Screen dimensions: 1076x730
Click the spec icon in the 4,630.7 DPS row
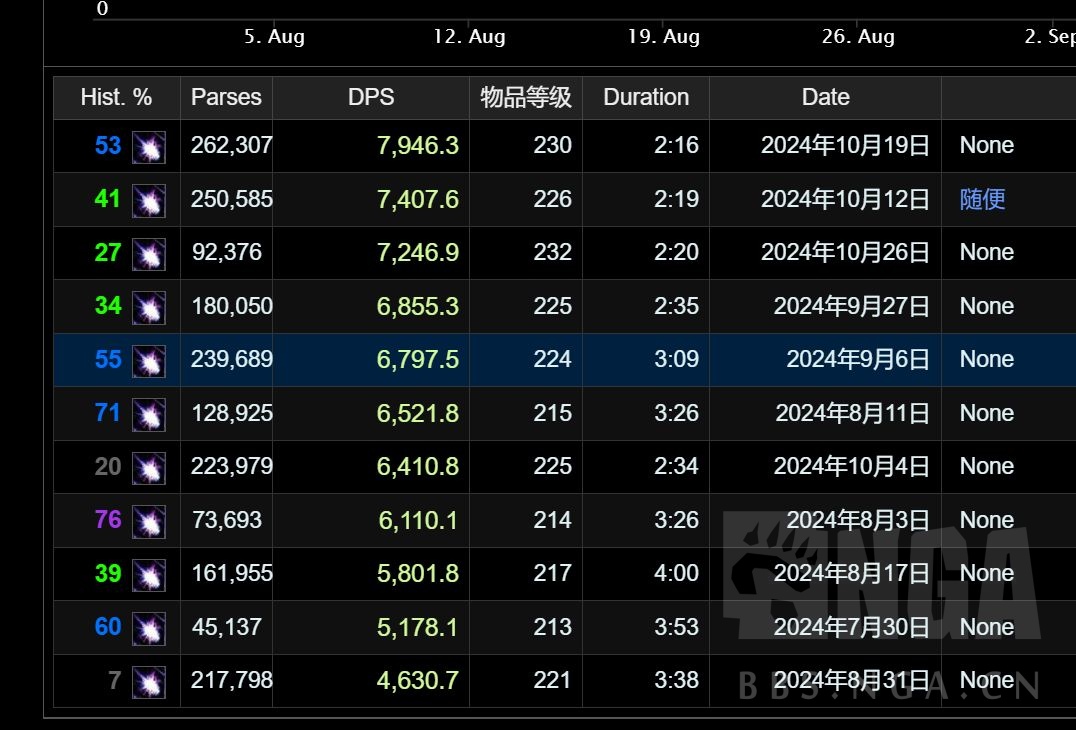click(x=149, y=682)
